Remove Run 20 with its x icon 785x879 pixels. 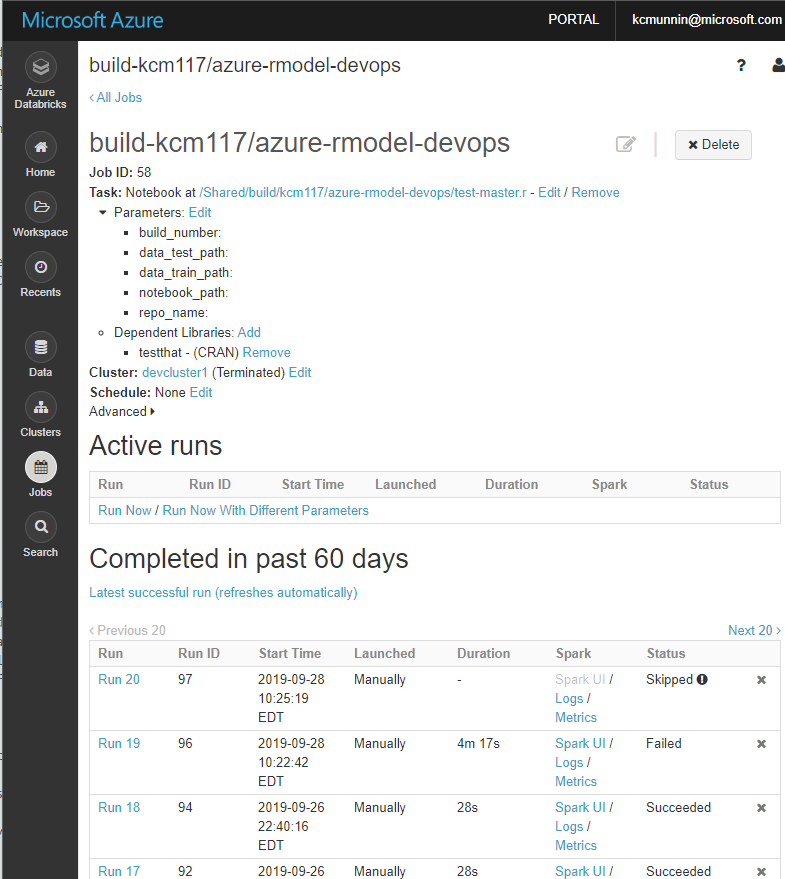pos(761,680)
